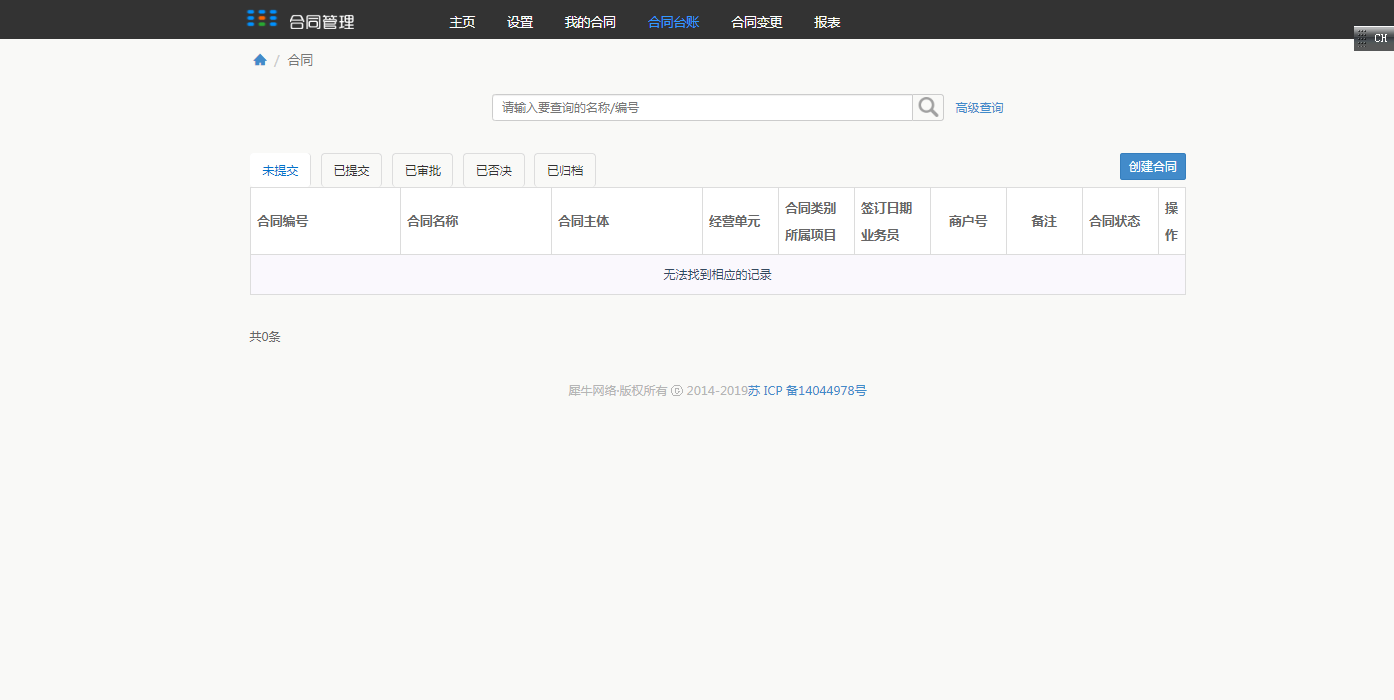The width and height of the screenshot is (1394, 700).
Task: Click the 合同状态 column header
Action: point(1120,221)
